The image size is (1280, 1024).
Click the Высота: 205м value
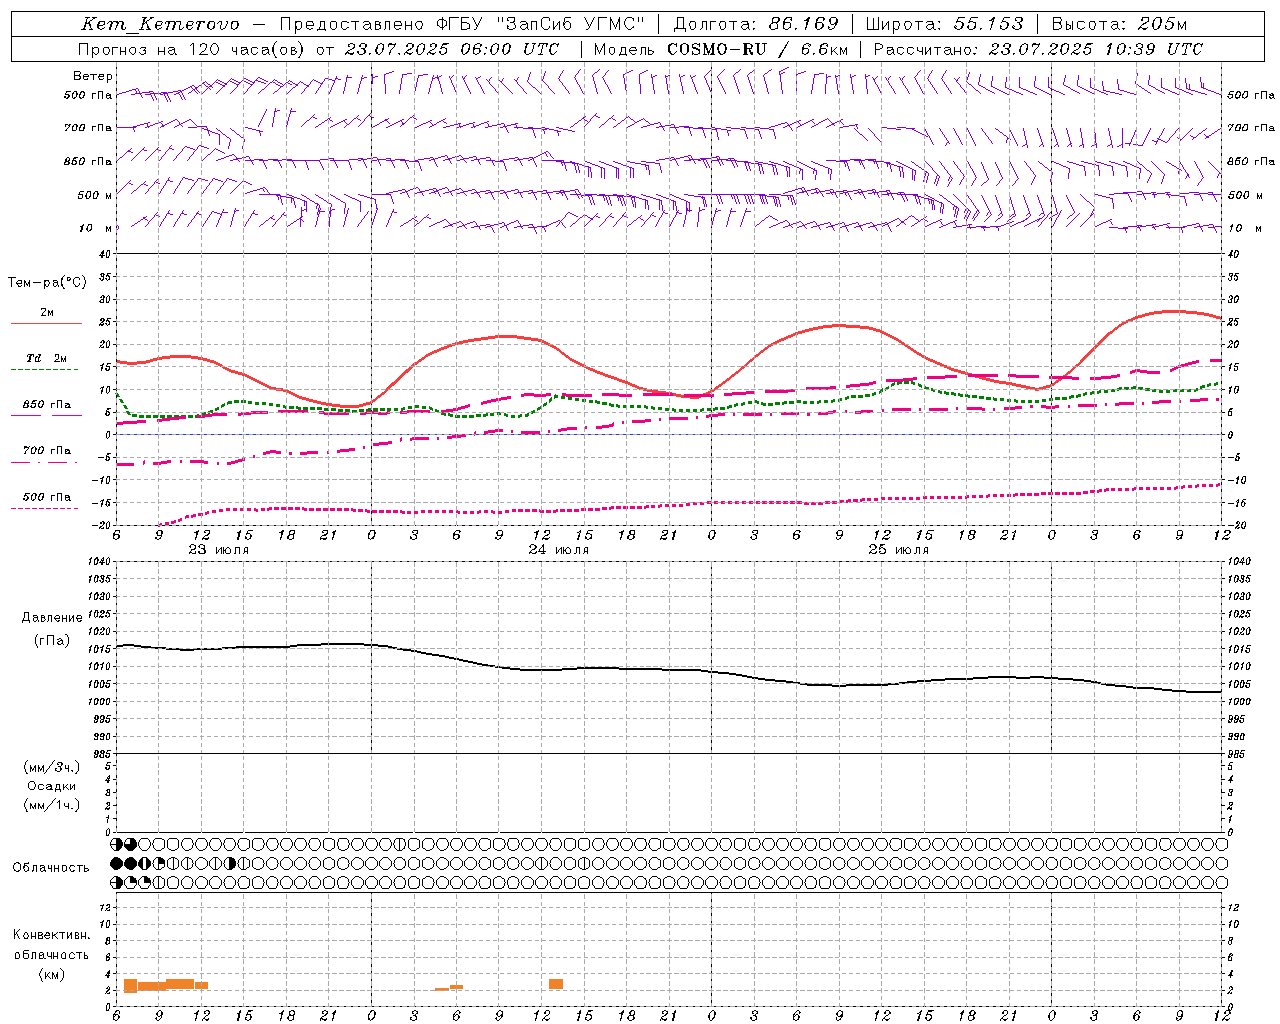point(1120,25)
